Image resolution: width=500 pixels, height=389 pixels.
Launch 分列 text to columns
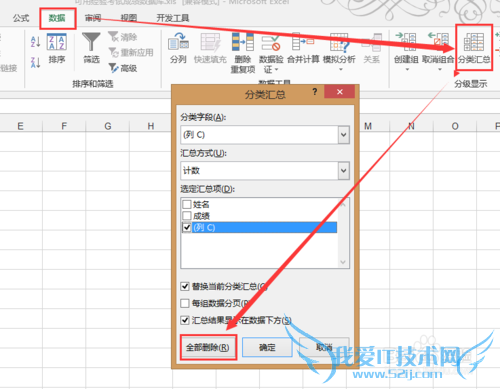pos(178,48)
